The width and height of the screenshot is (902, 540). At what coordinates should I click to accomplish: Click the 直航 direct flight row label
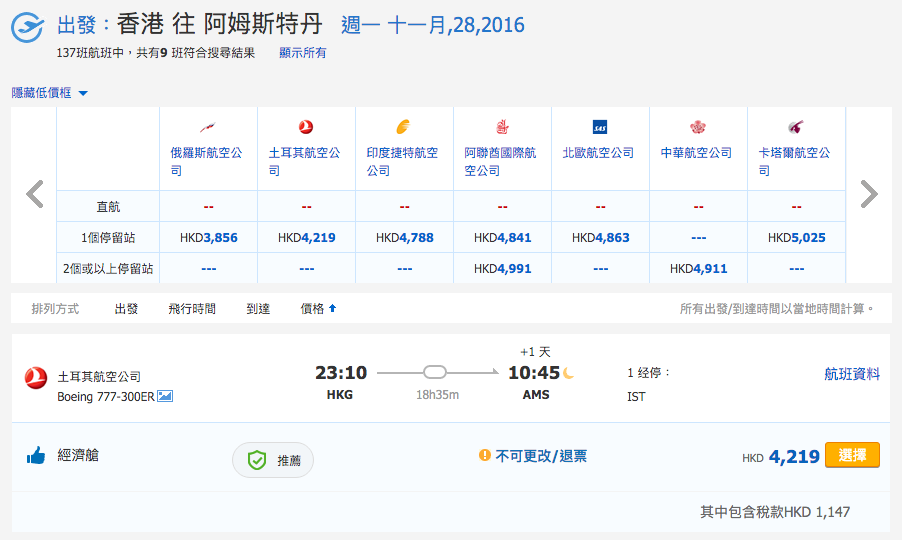(108, 206)
